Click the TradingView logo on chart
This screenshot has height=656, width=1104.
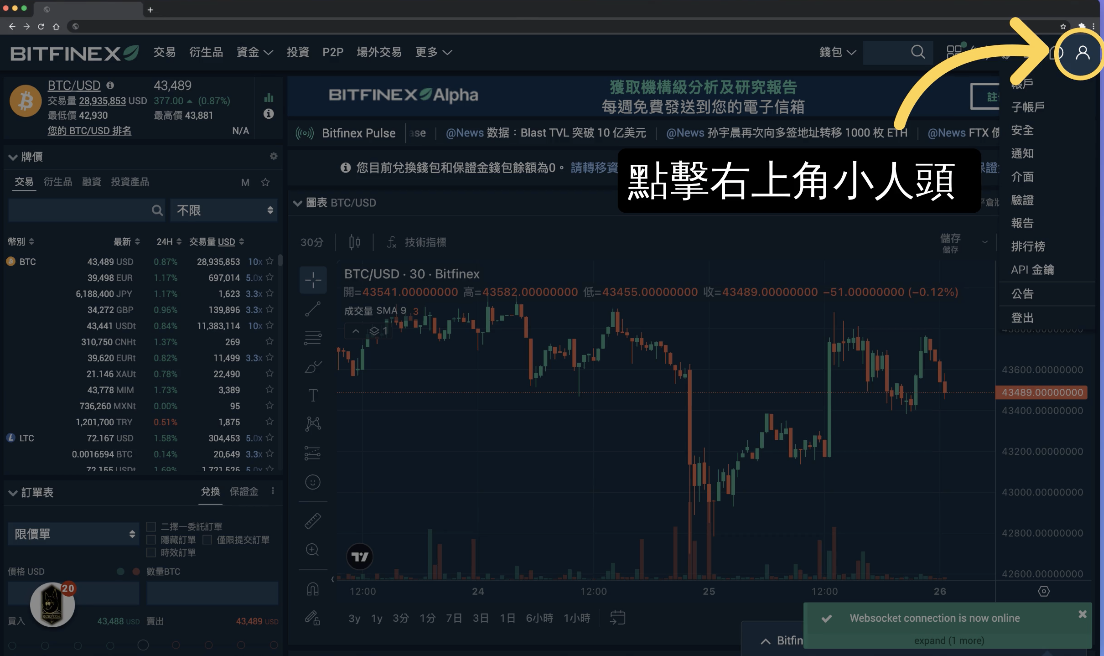(360, 557)
